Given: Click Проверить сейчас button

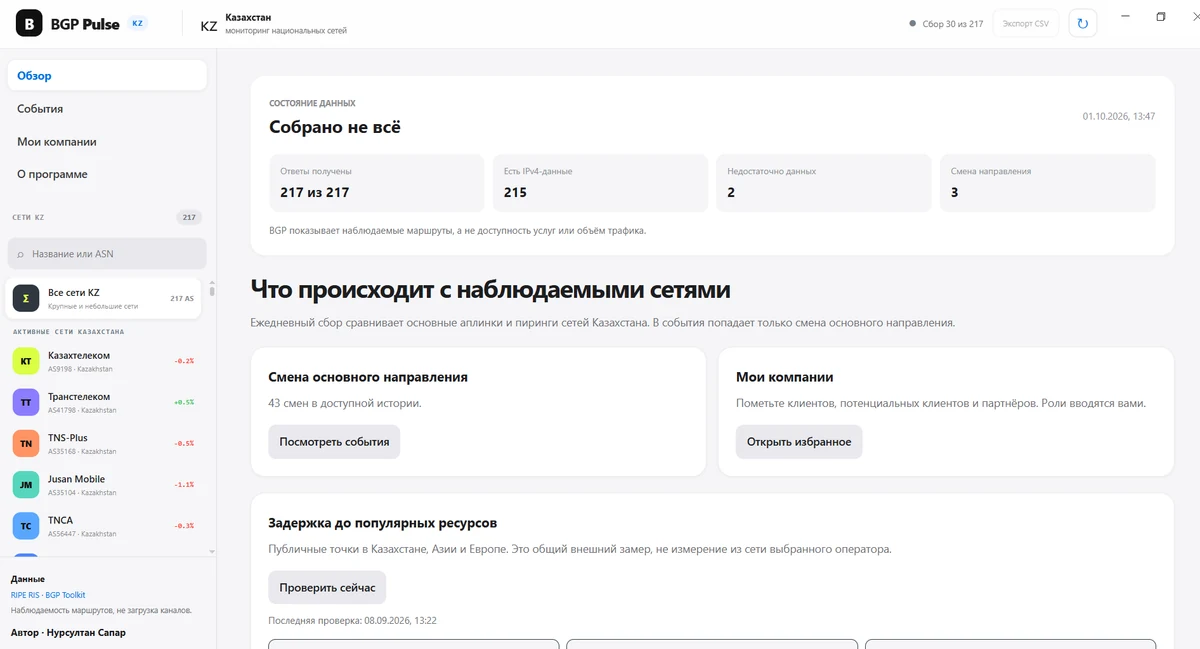Looking at the screenshot, I should click(x=327, y=588).
